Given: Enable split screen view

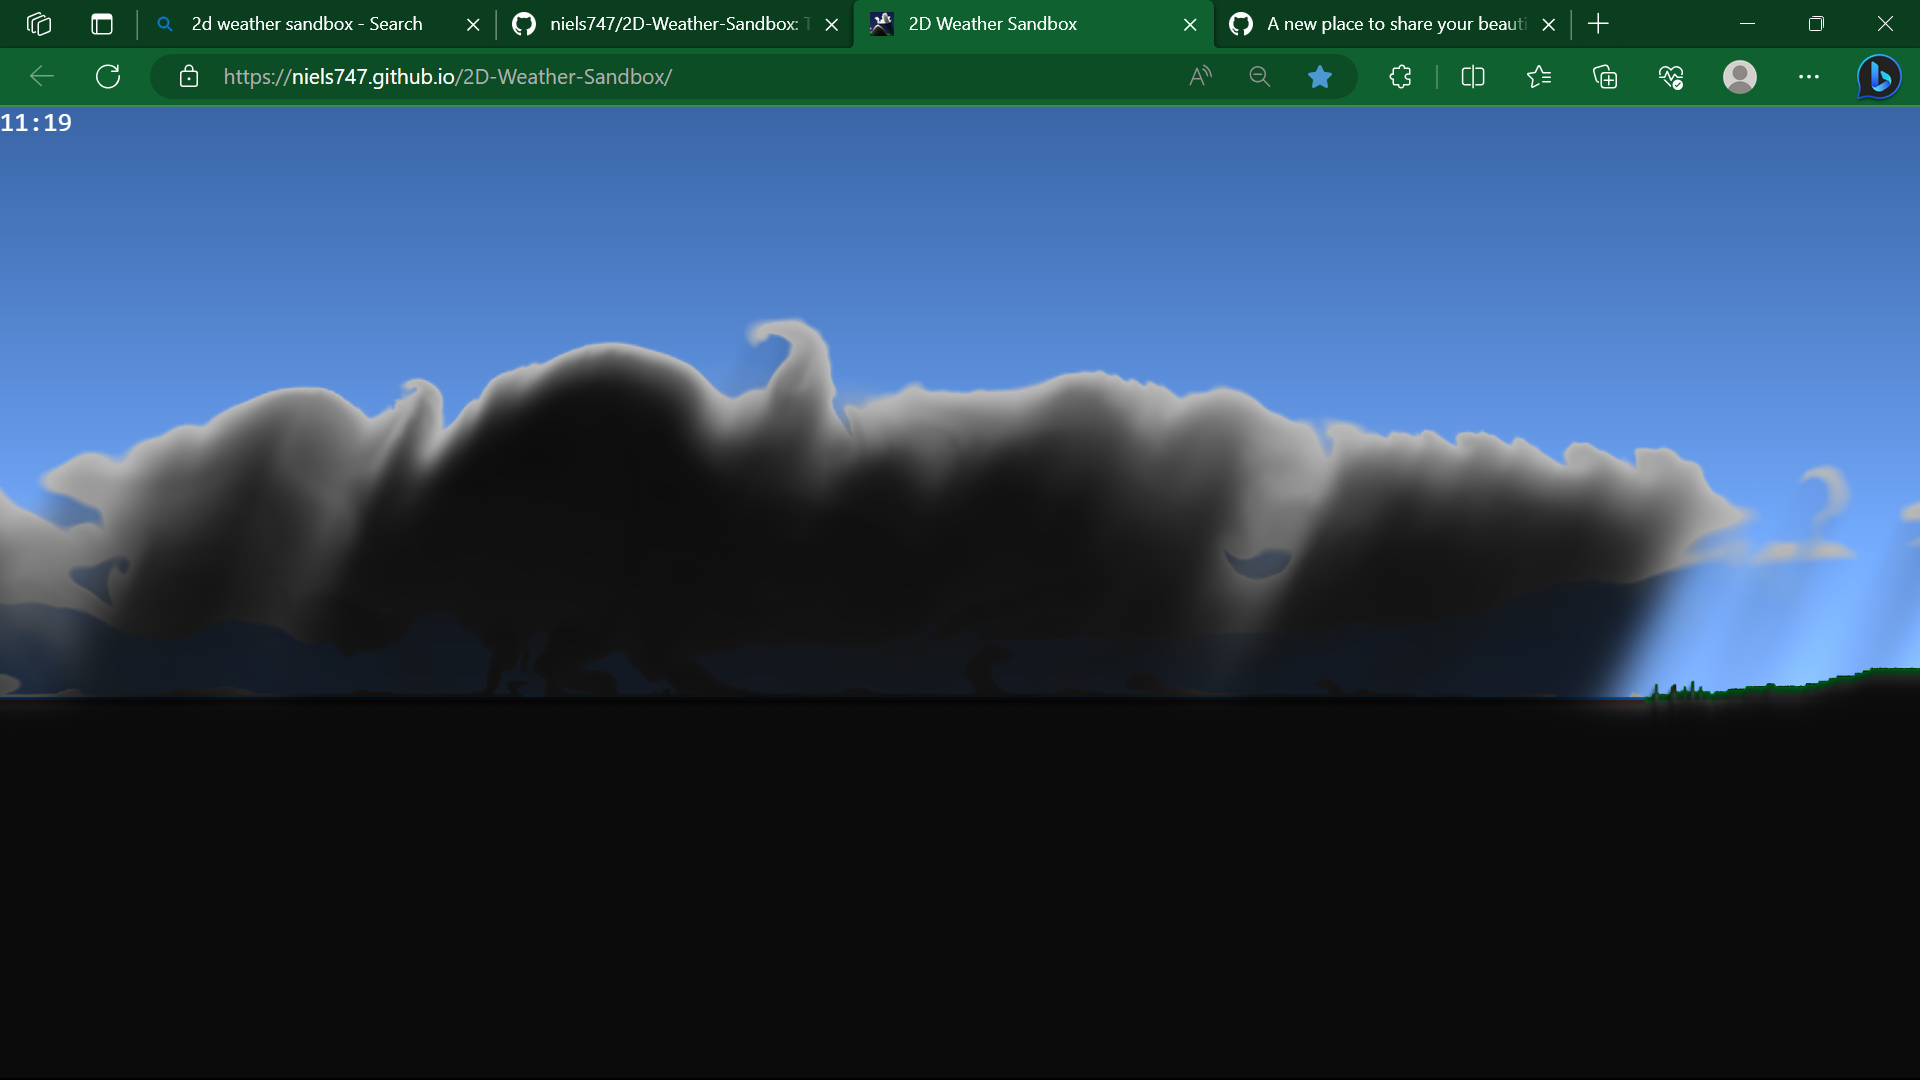Looking at the screenshot, I should (x=1473, y=76).
